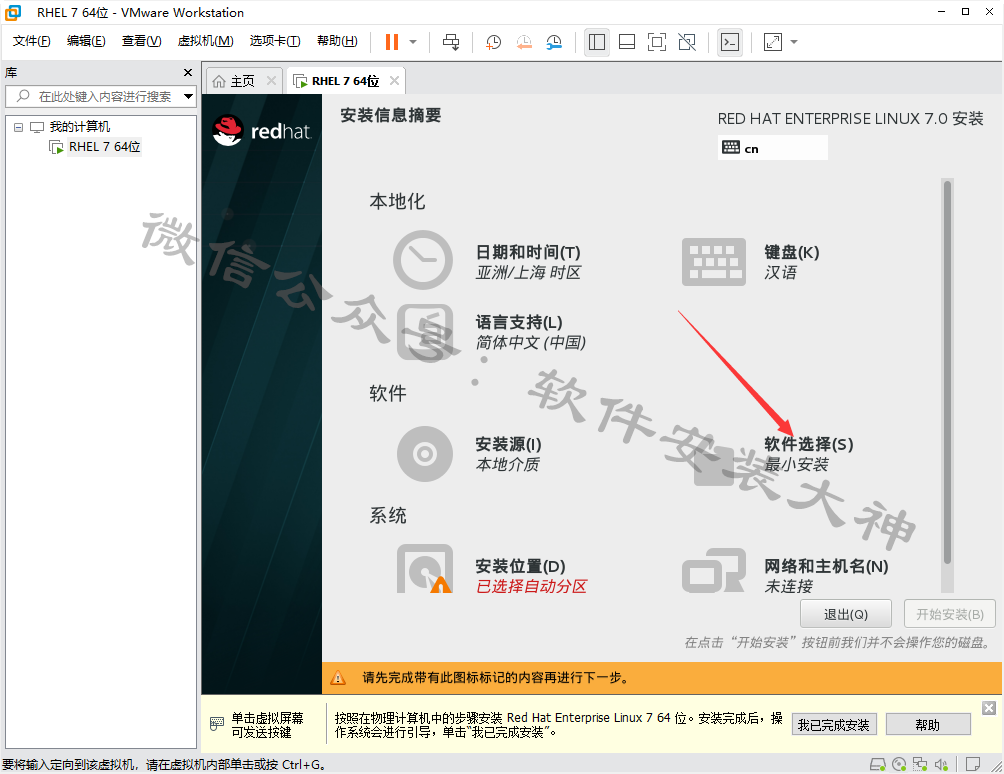Take a snapshot of the virtual machine
Viewport: 1004px width, 774px height.
pos(493,42)
